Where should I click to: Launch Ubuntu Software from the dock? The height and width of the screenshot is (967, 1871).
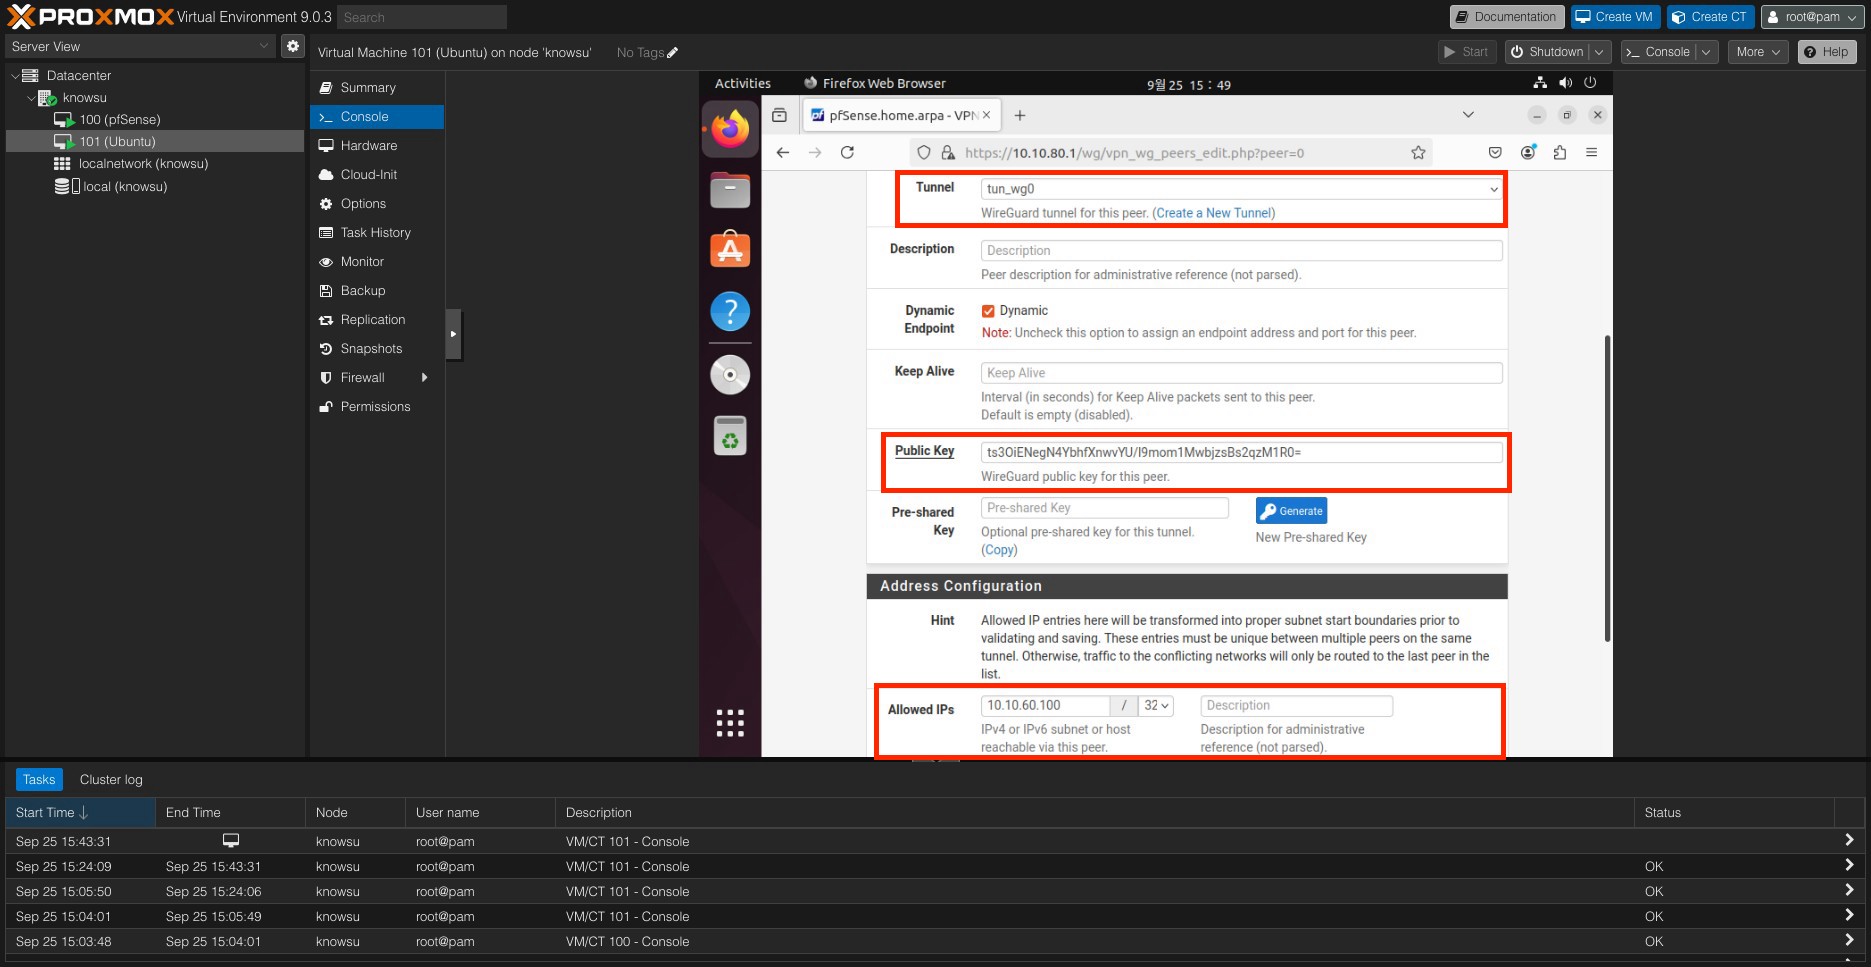(730, 250)
